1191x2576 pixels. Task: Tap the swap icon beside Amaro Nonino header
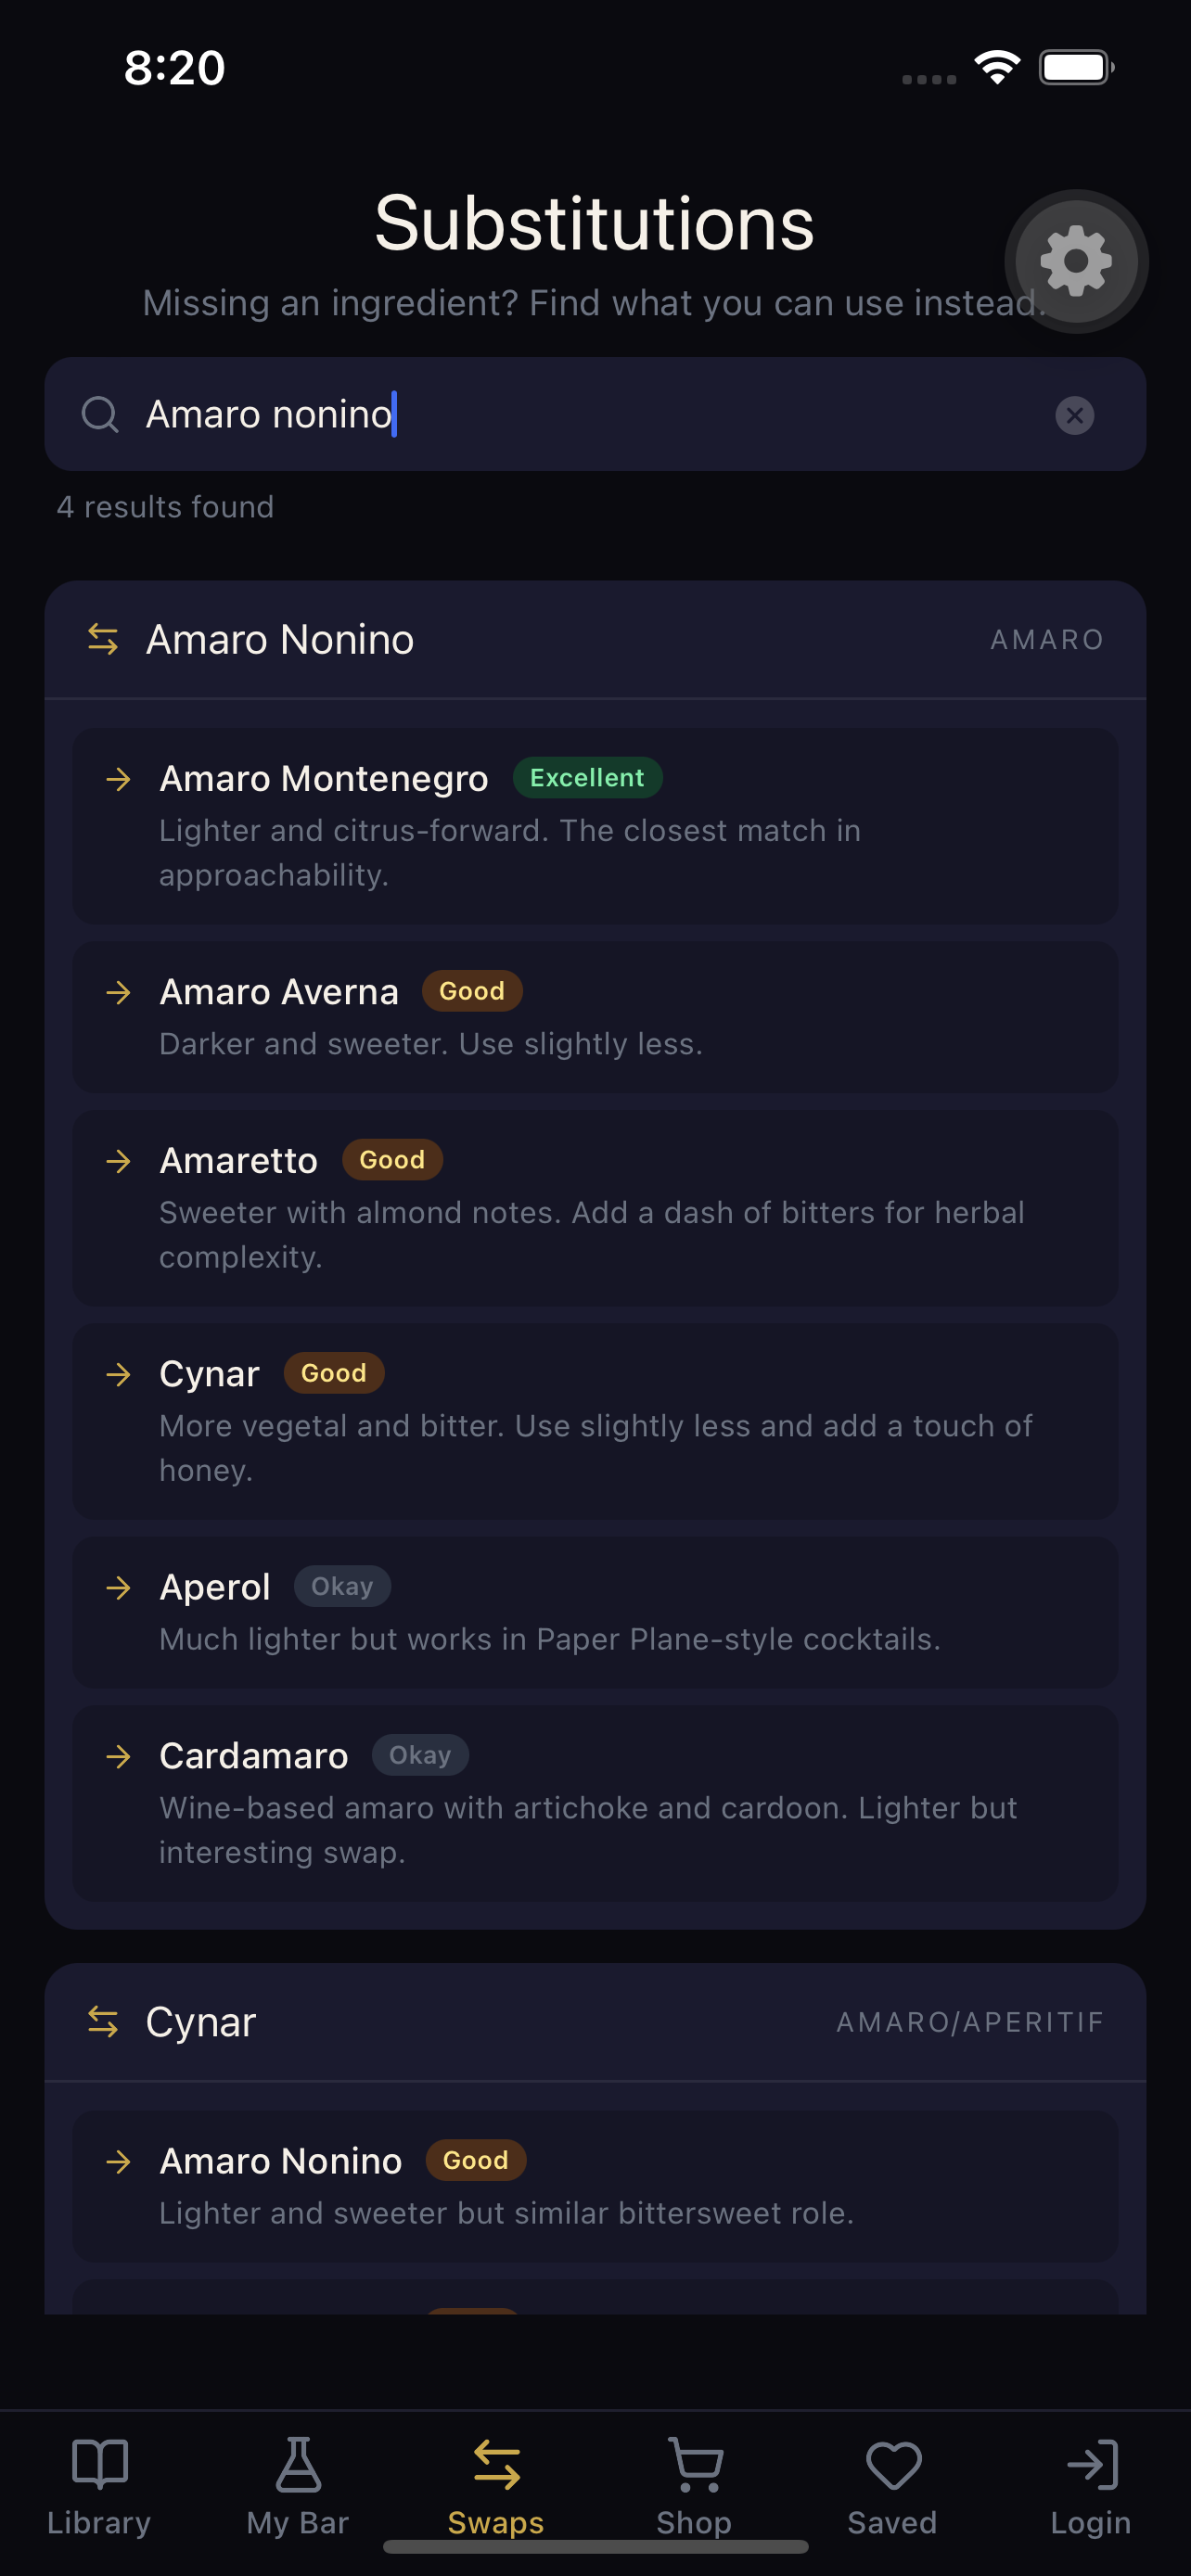click(x=103, y=639)
